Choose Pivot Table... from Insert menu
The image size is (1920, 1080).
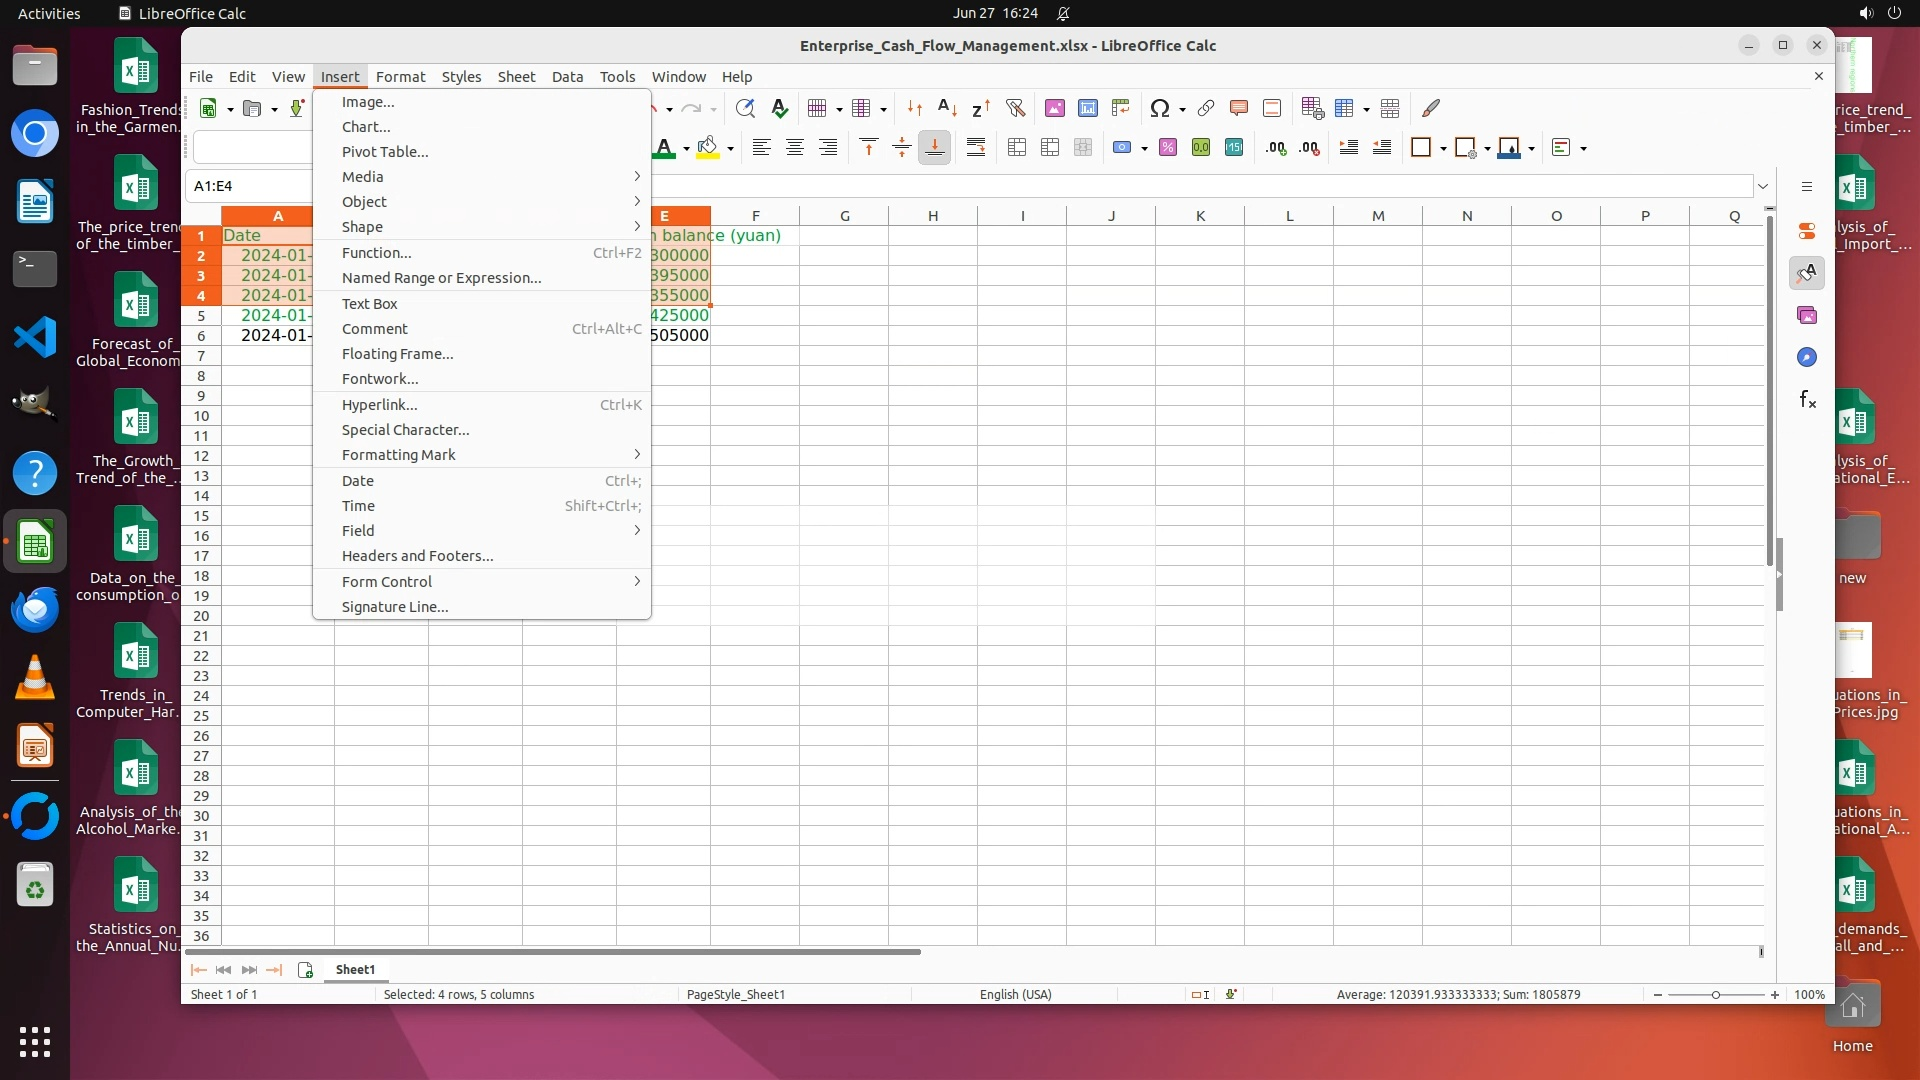385,152
